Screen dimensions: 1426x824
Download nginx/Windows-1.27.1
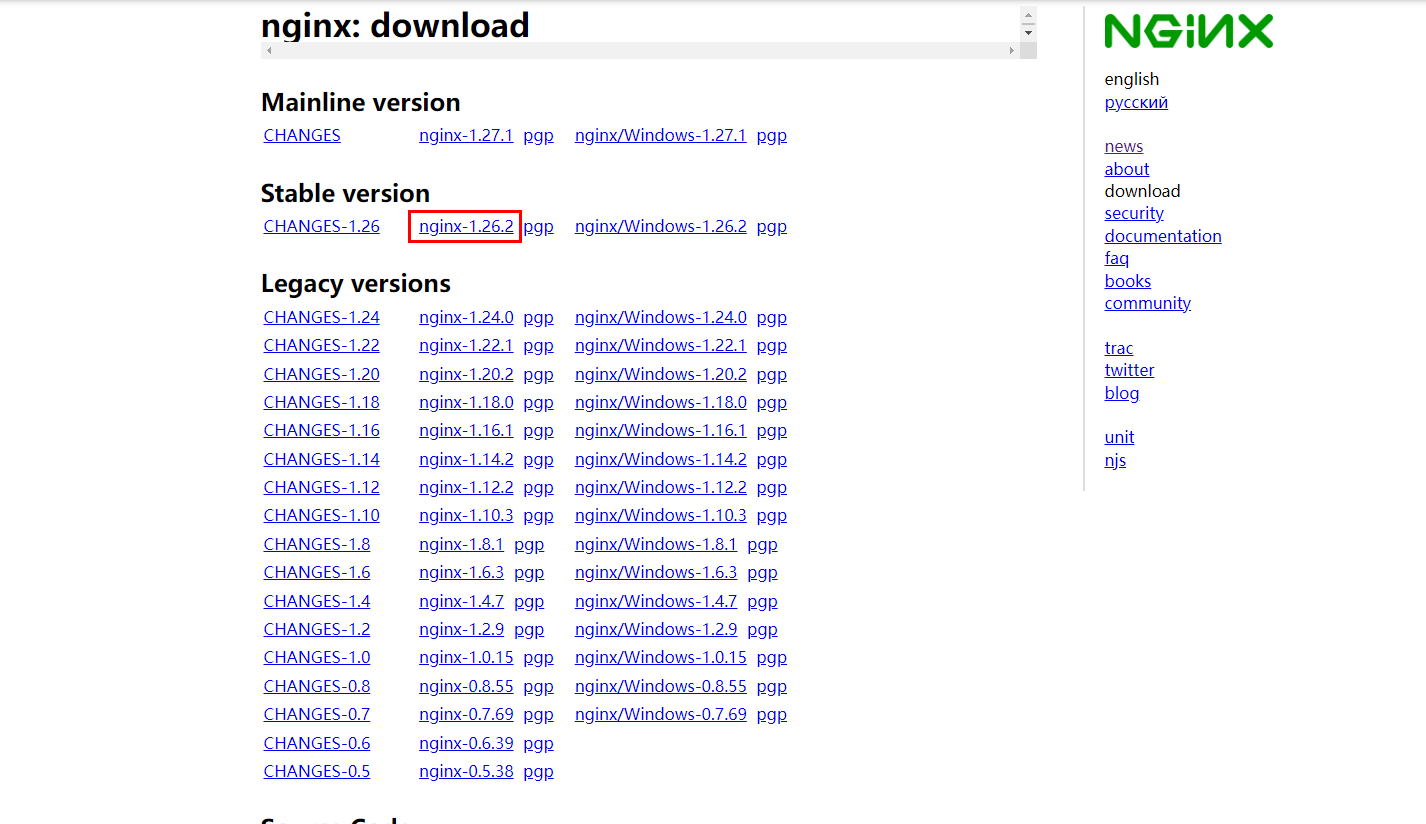click(660, 135)
